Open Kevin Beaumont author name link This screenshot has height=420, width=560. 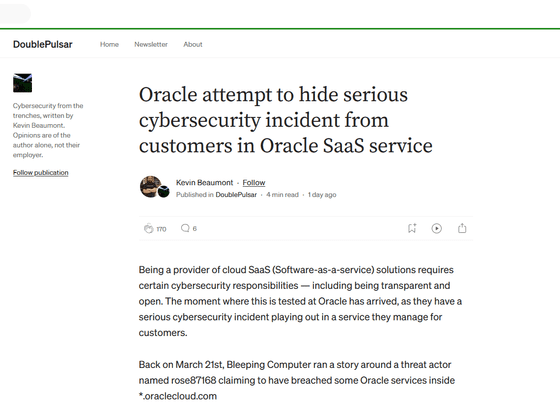204,182
